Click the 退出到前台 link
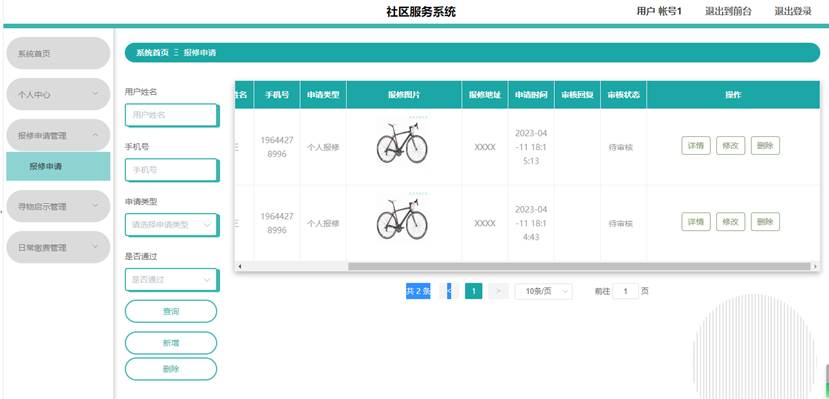Viewport: 829px width, 399px height. pyautogui.click(x=728, y=11)
